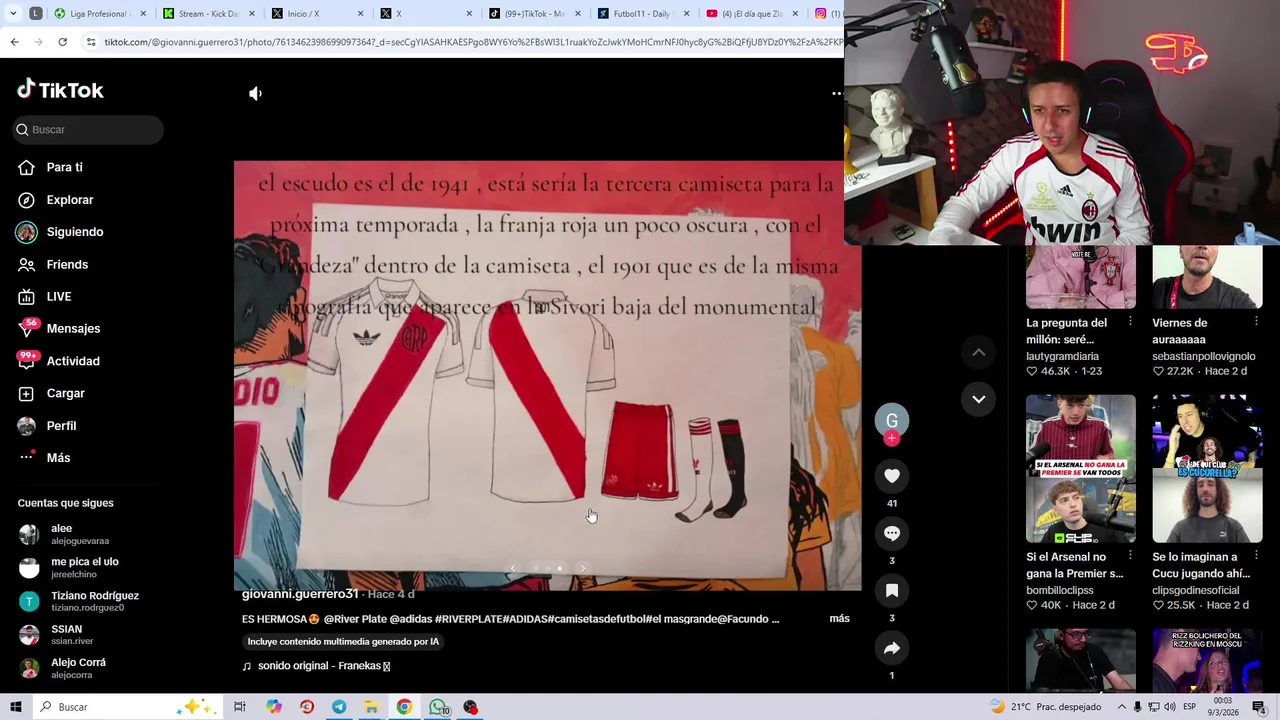Open Si el Arsenal no gana video thumbnail
Image resolution: width=1280 pixels, height=720 pixels.
coord(1080,468)
